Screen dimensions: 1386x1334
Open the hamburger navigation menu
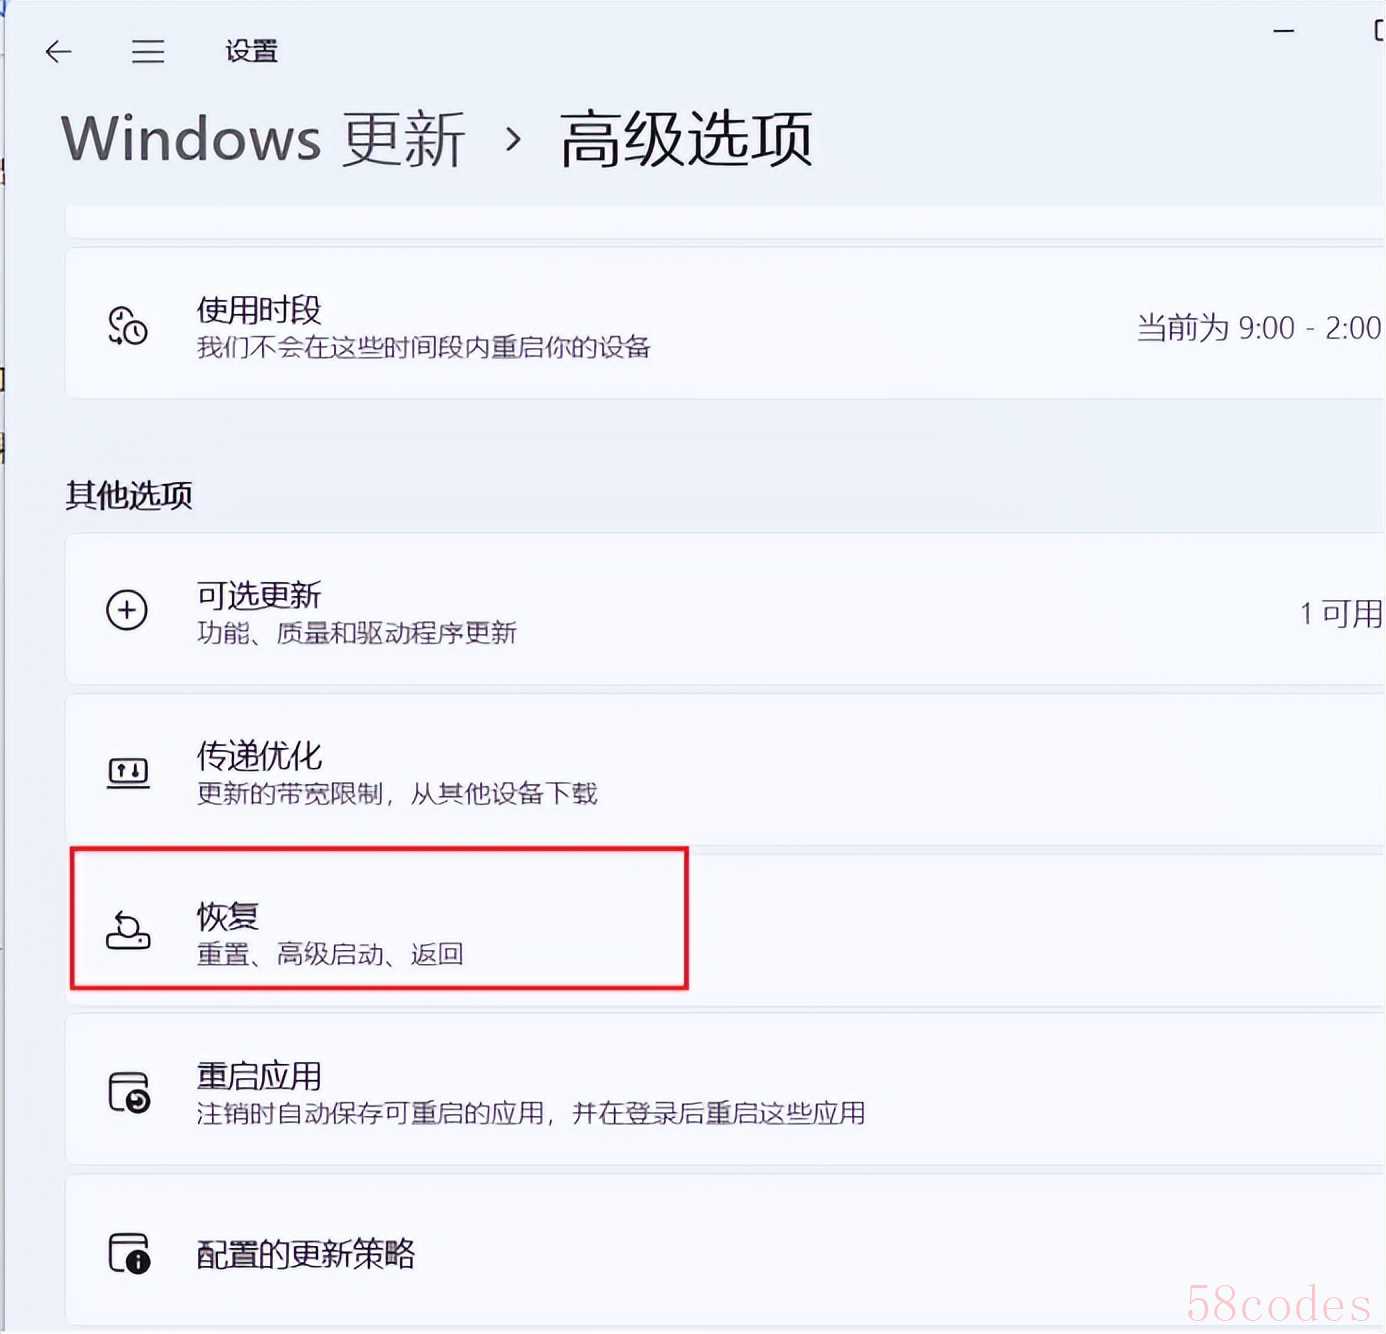click(x=148, y=51)
